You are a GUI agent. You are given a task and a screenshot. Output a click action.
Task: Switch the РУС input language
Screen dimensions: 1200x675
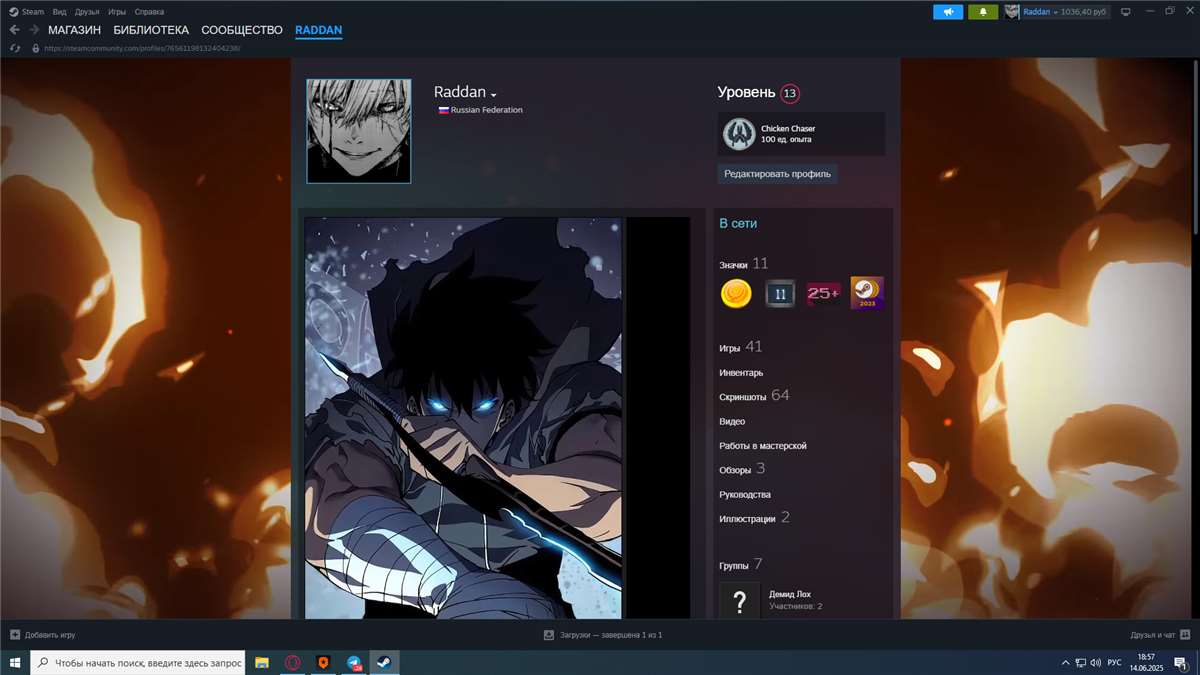click(x=1114, y=662)
